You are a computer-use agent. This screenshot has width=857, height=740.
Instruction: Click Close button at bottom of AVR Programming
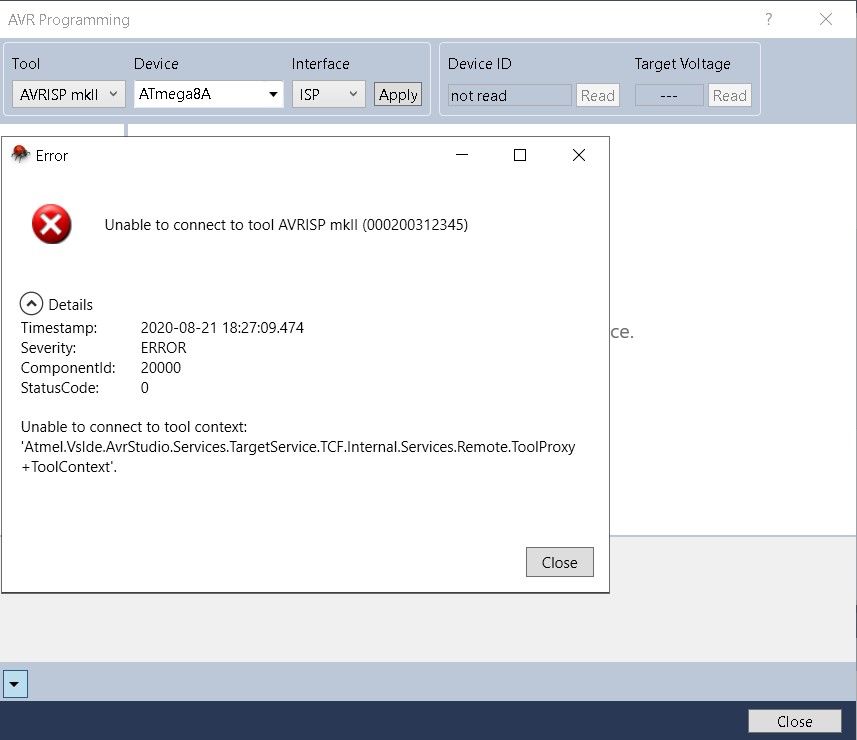pos(794,721)
